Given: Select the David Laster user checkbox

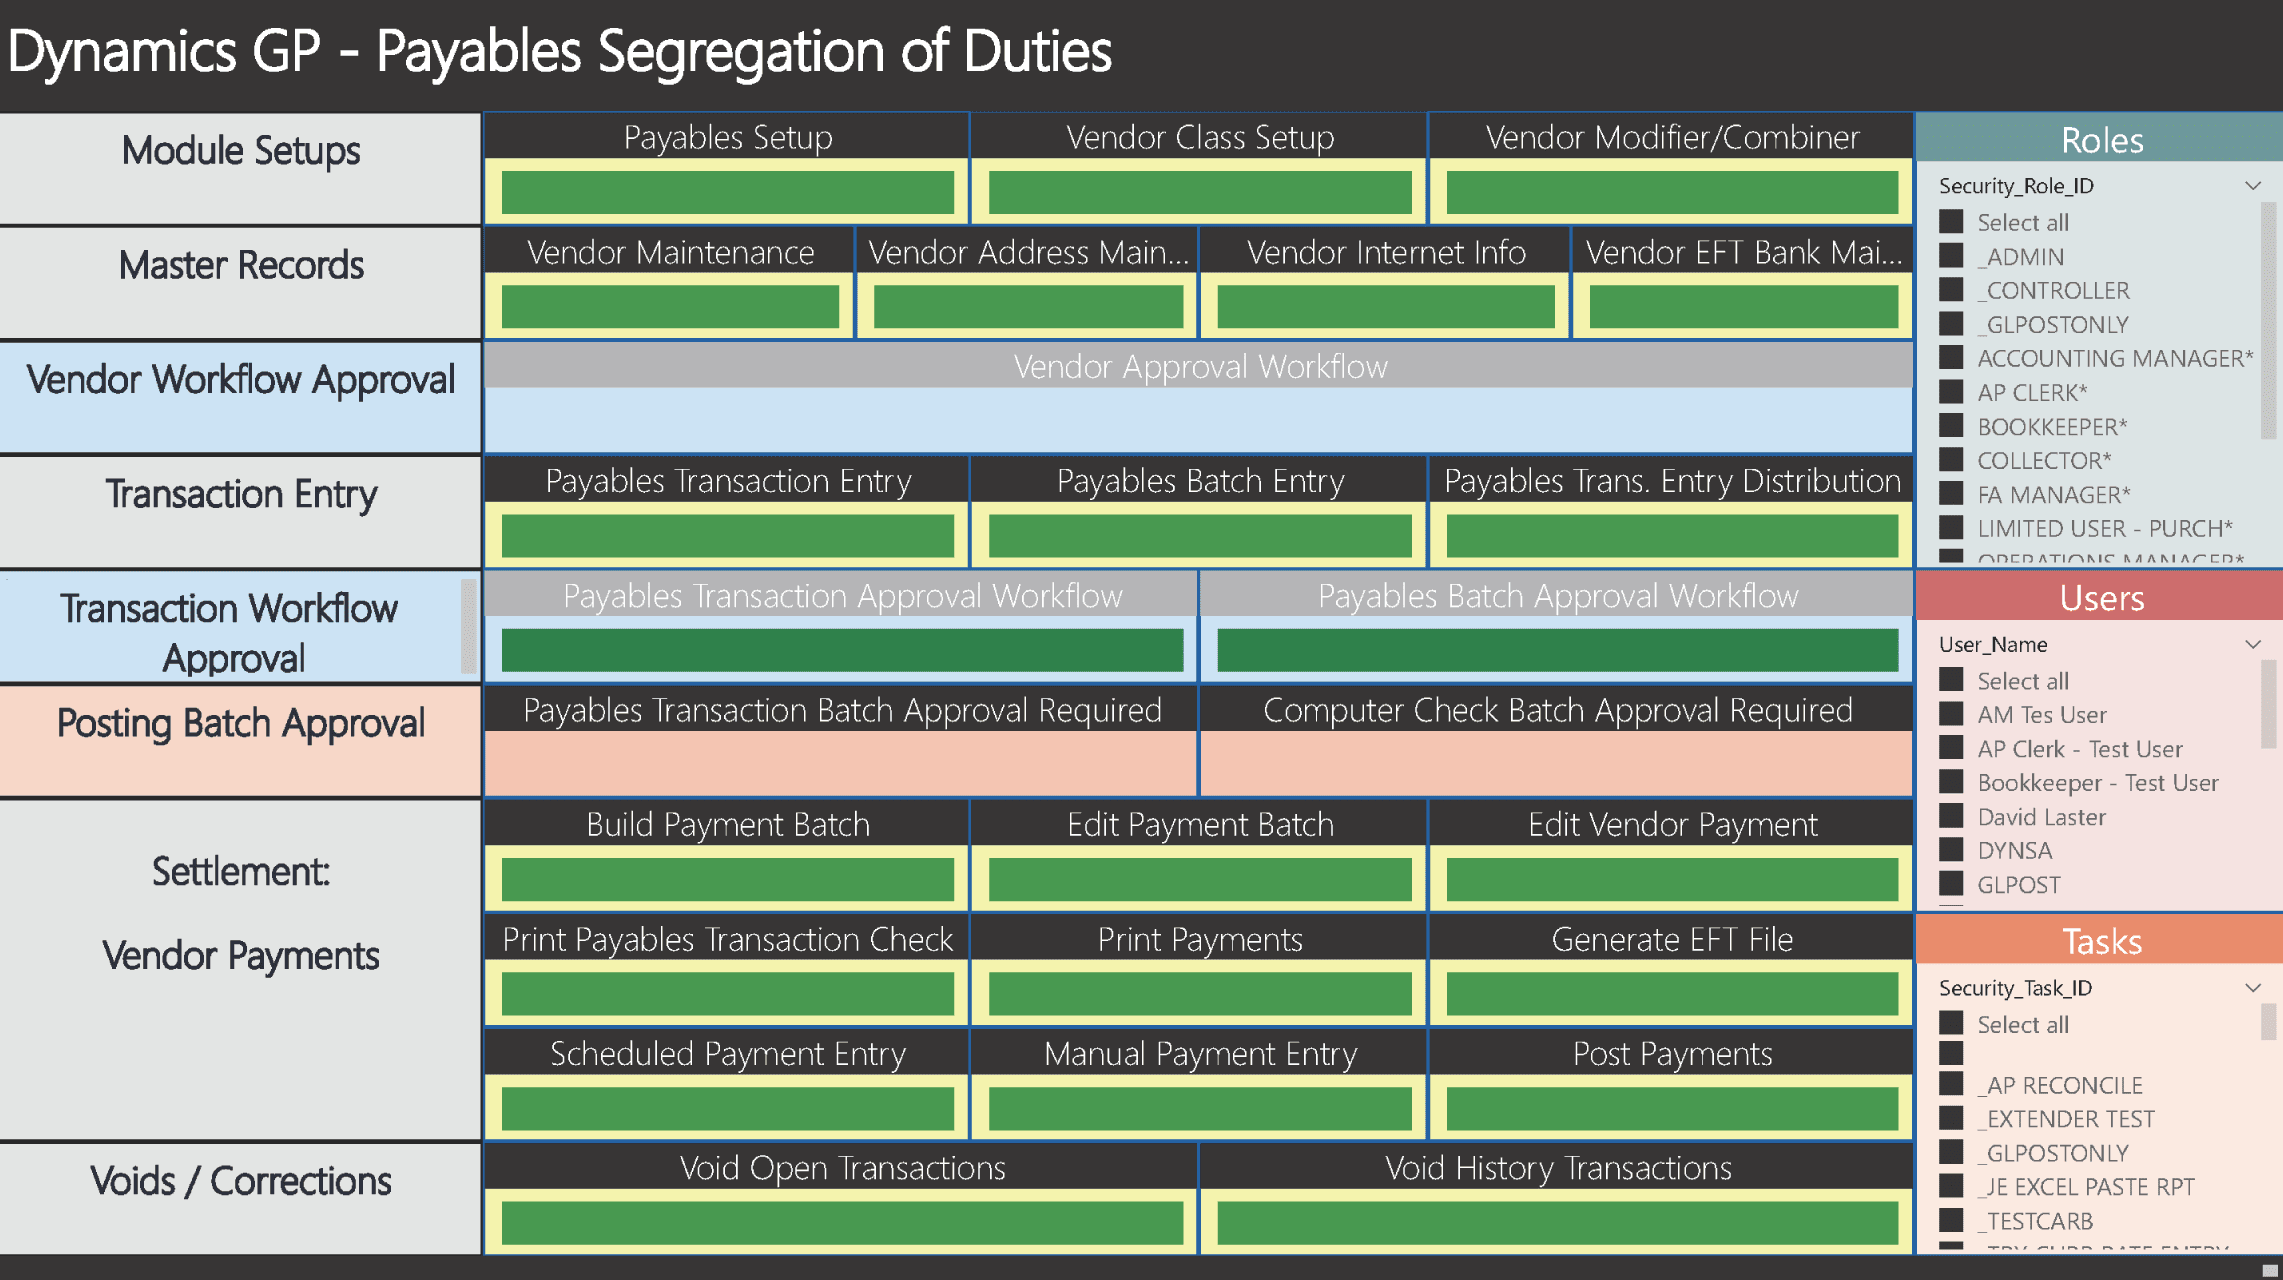Looking at the screenshot, I should pyautogui.click(x=1951, y=816).
